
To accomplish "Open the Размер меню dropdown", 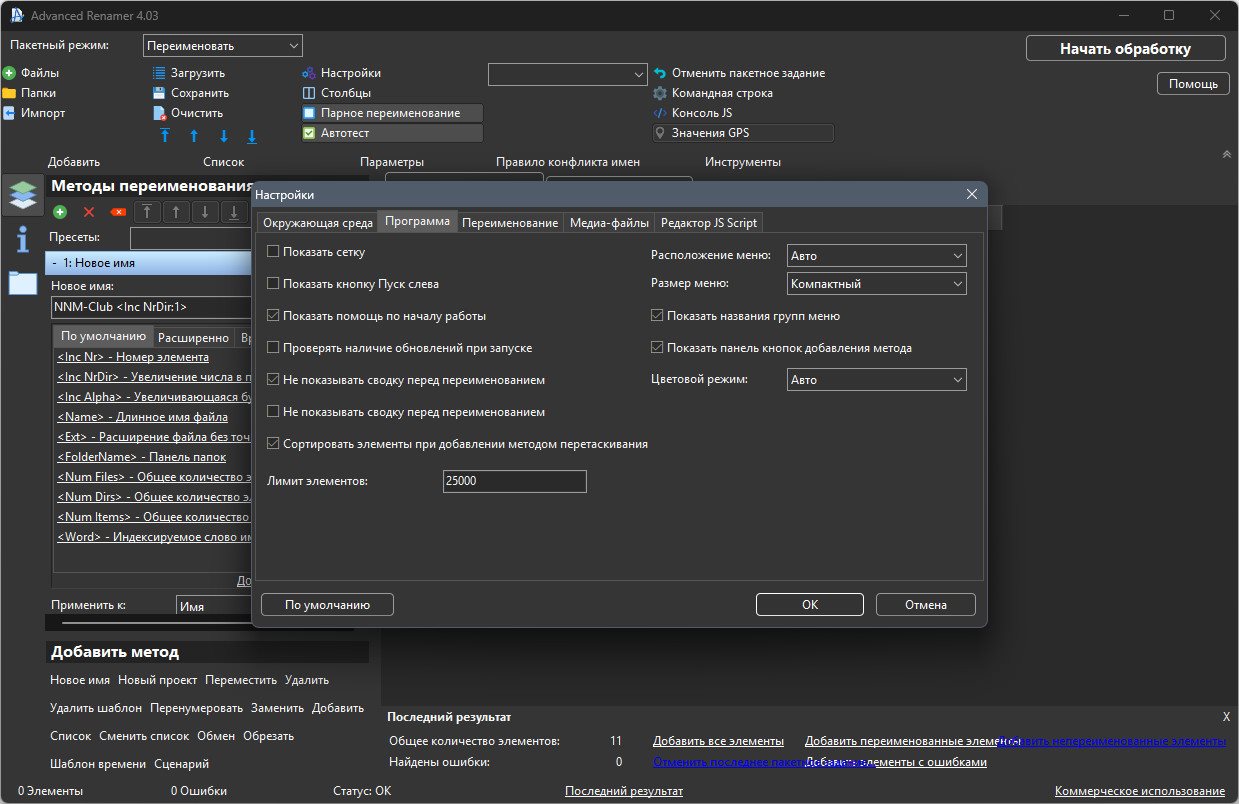I will point(877,284).
